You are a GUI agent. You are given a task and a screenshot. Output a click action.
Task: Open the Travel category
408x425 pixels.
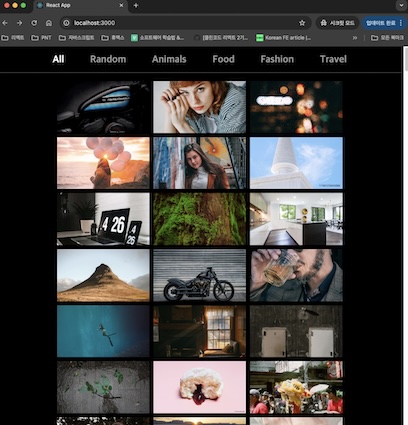[x=333, y=59]
